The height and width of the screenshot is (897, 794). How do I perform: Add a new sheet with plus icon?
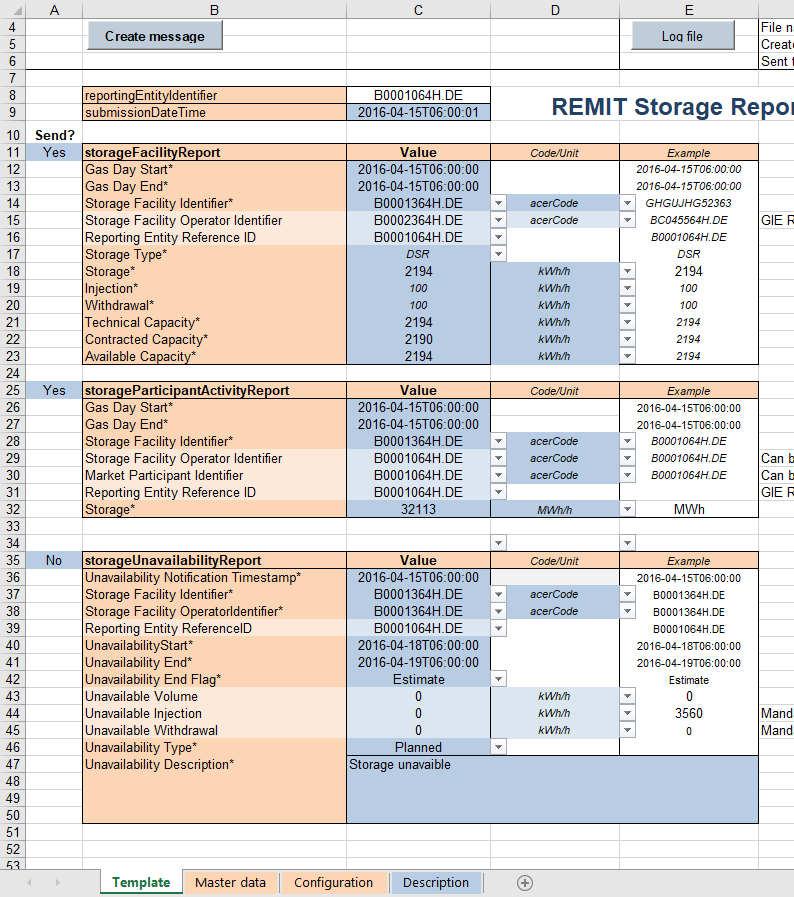[525, 882]
